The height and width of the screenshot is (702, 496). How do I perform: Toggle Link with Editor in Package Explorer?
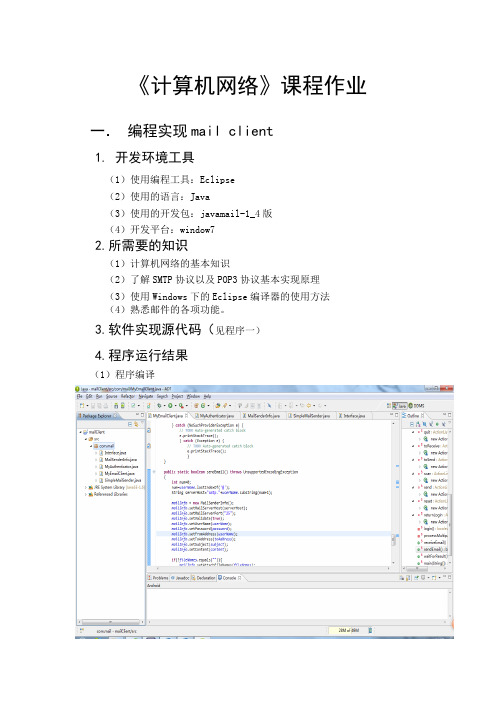point(136,424)
